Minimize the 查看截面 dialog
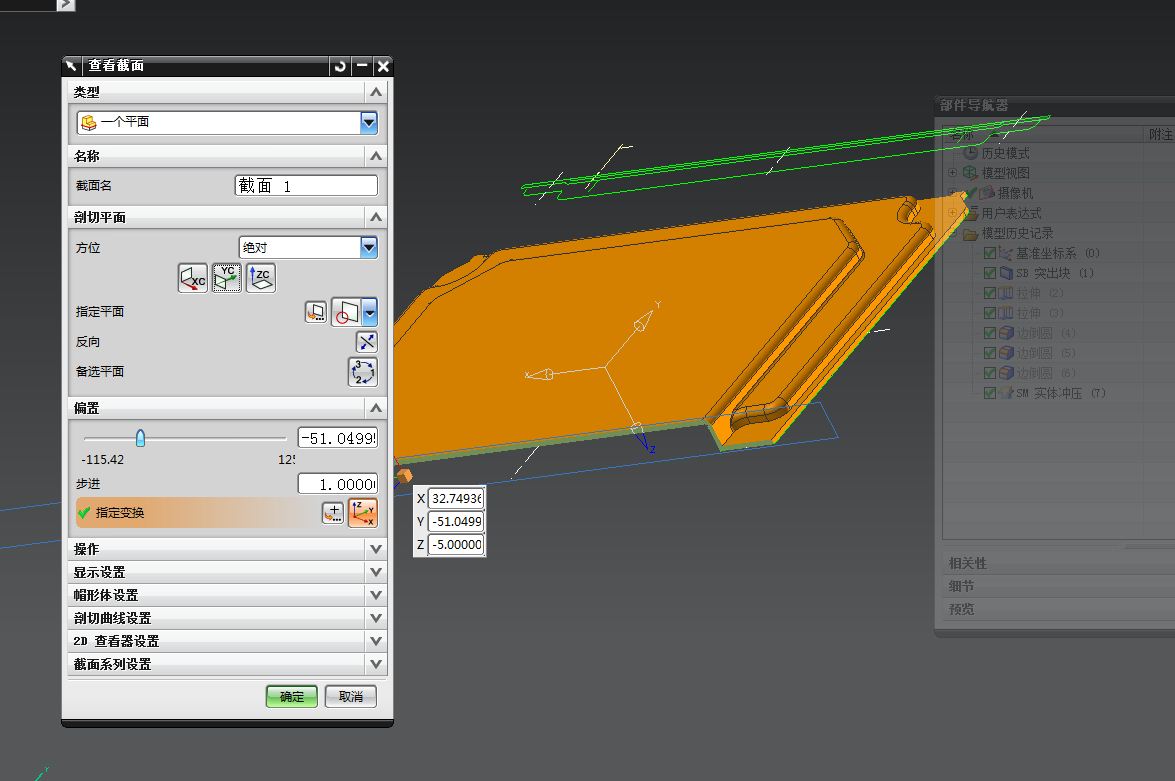Screen dimensions: 1175x781 point(362,66)
